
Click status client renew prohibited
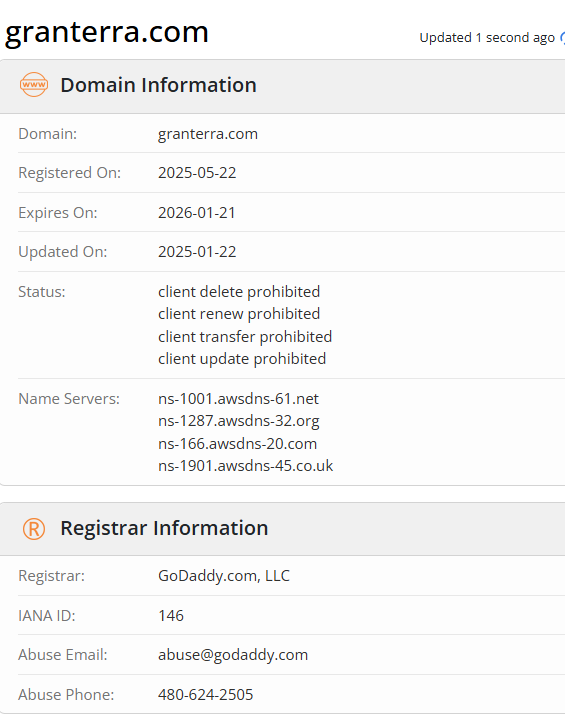click(239, 314)
